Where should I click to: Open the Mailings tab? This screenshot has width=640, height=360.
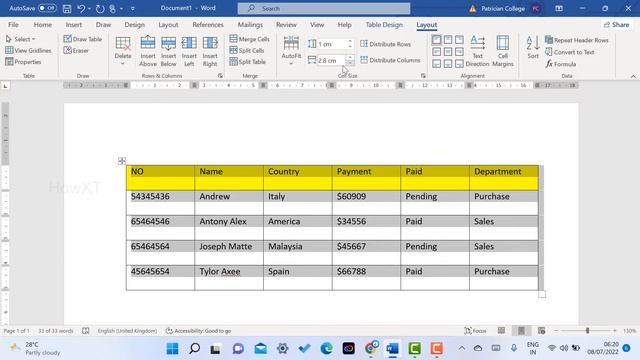250,25
